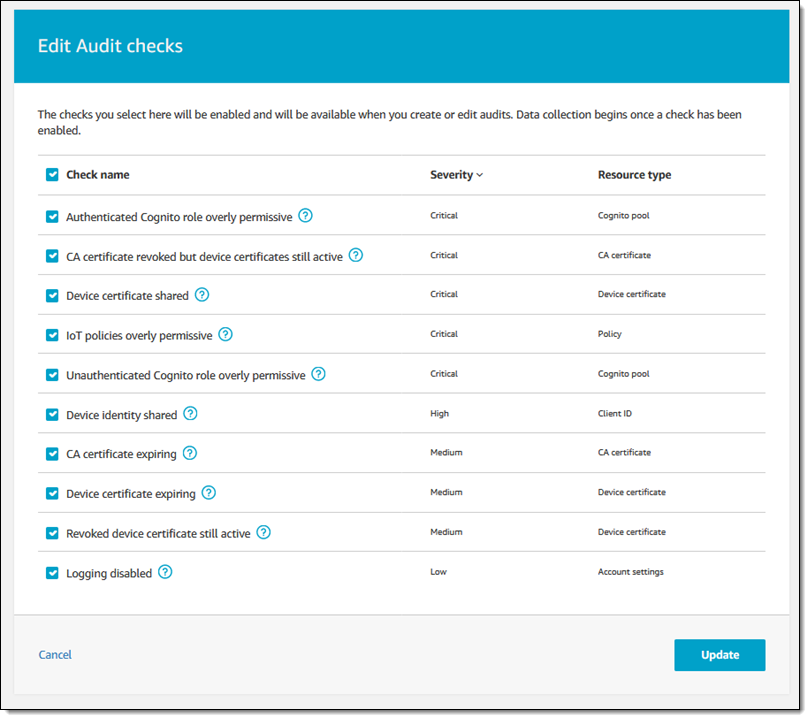Click the Resource type column header
This screenshot has height=720, width=810.
[634, 175]
